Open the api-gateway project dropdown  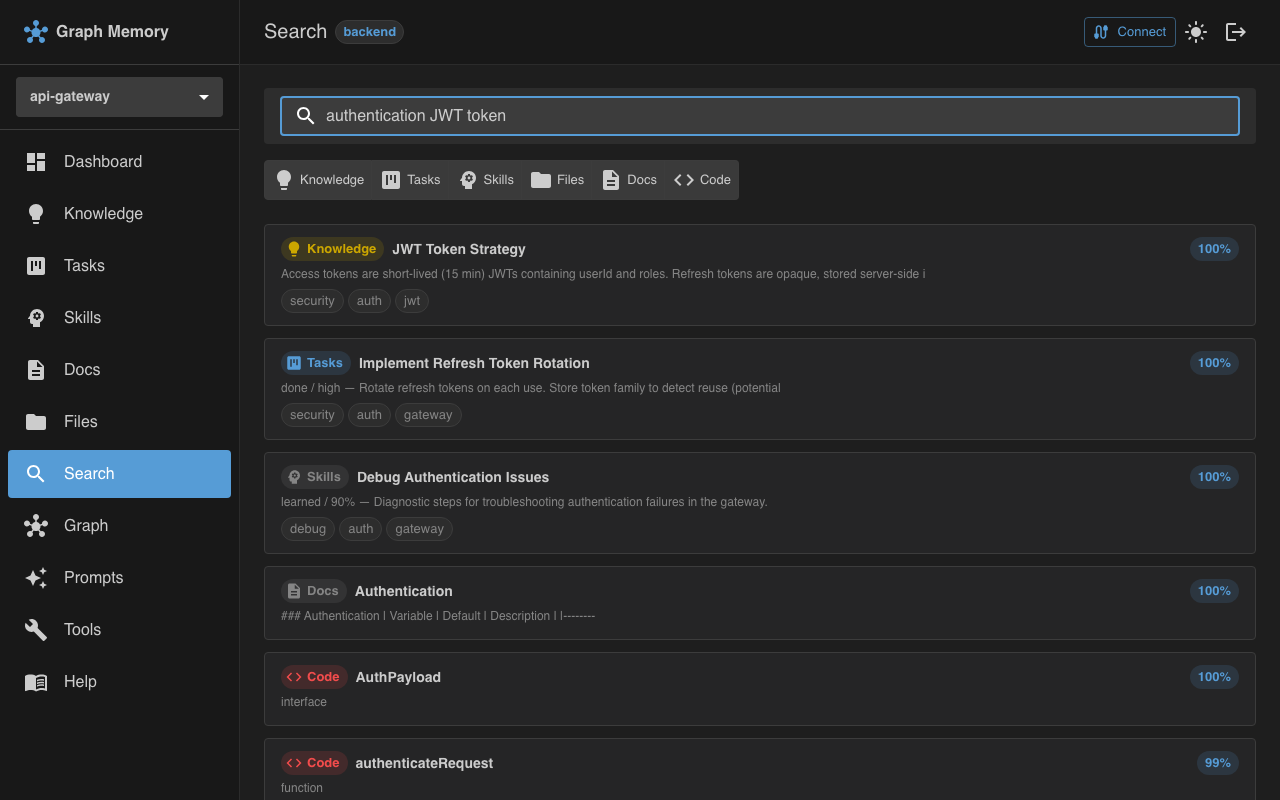(x=119, y=96)
